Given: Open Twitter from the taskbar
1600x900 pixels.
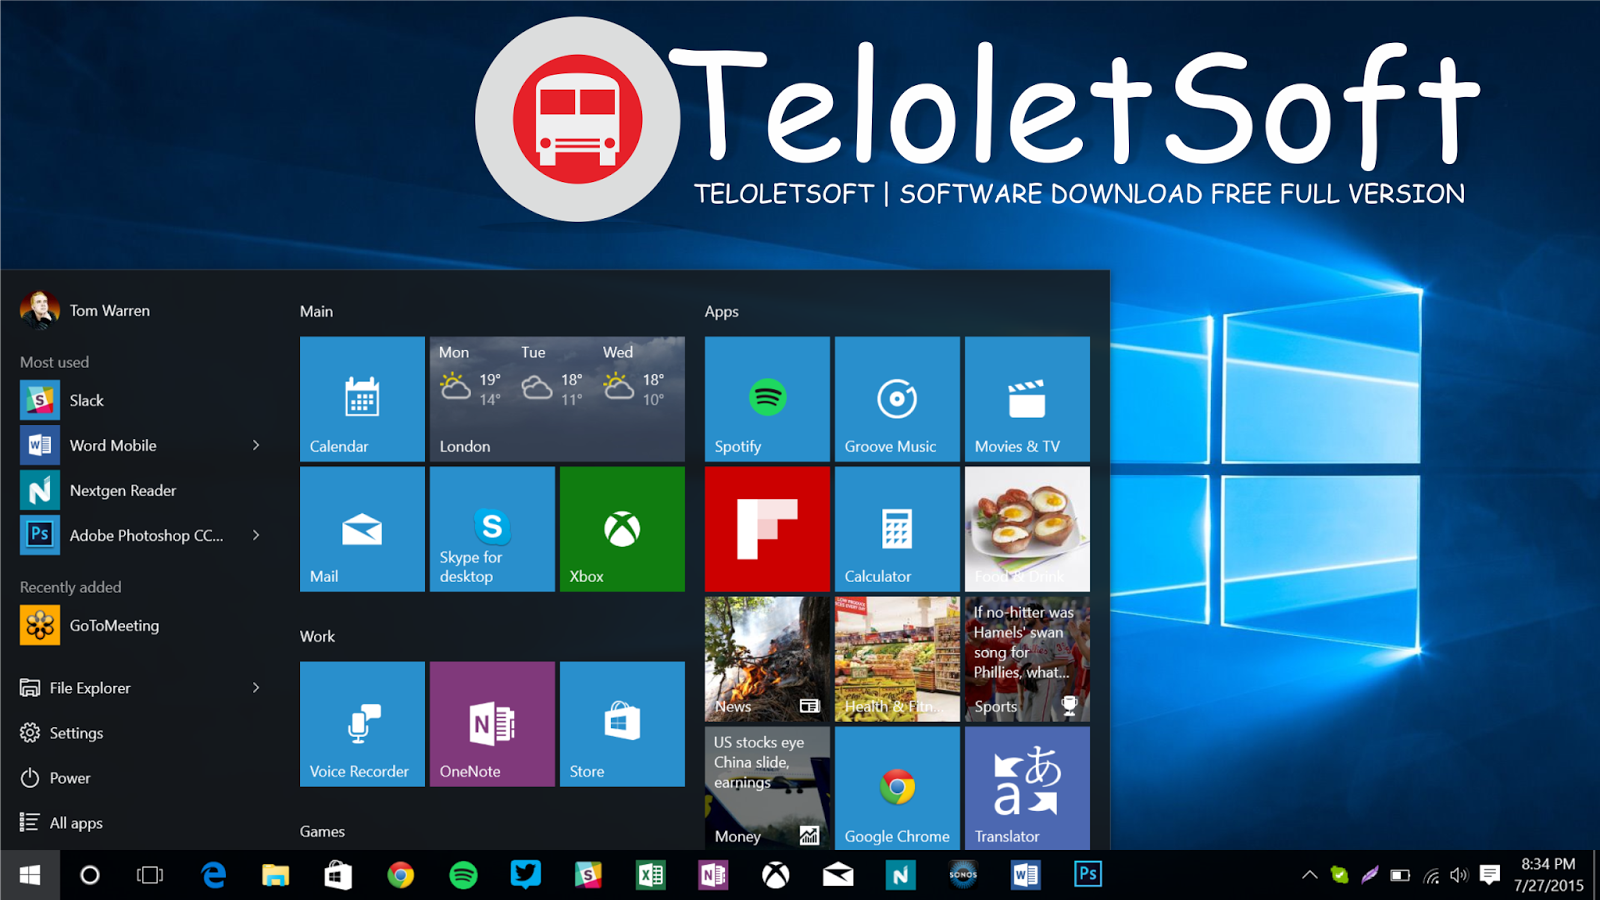Looking at the screenshot, I should (526, 875).
